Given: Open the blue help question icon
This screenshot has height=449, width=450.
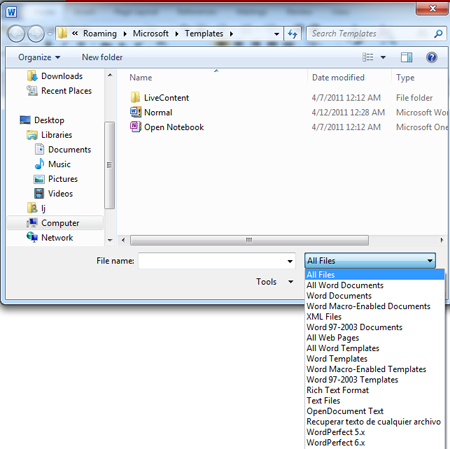Looking at the screenshot, I should (x=431, y=57).
